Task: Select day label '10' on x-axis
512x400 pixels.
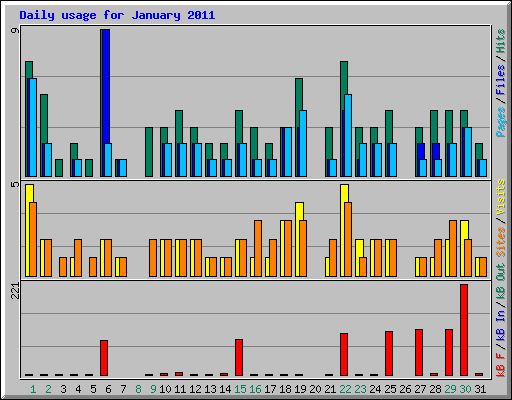Action: pos(165,389)
